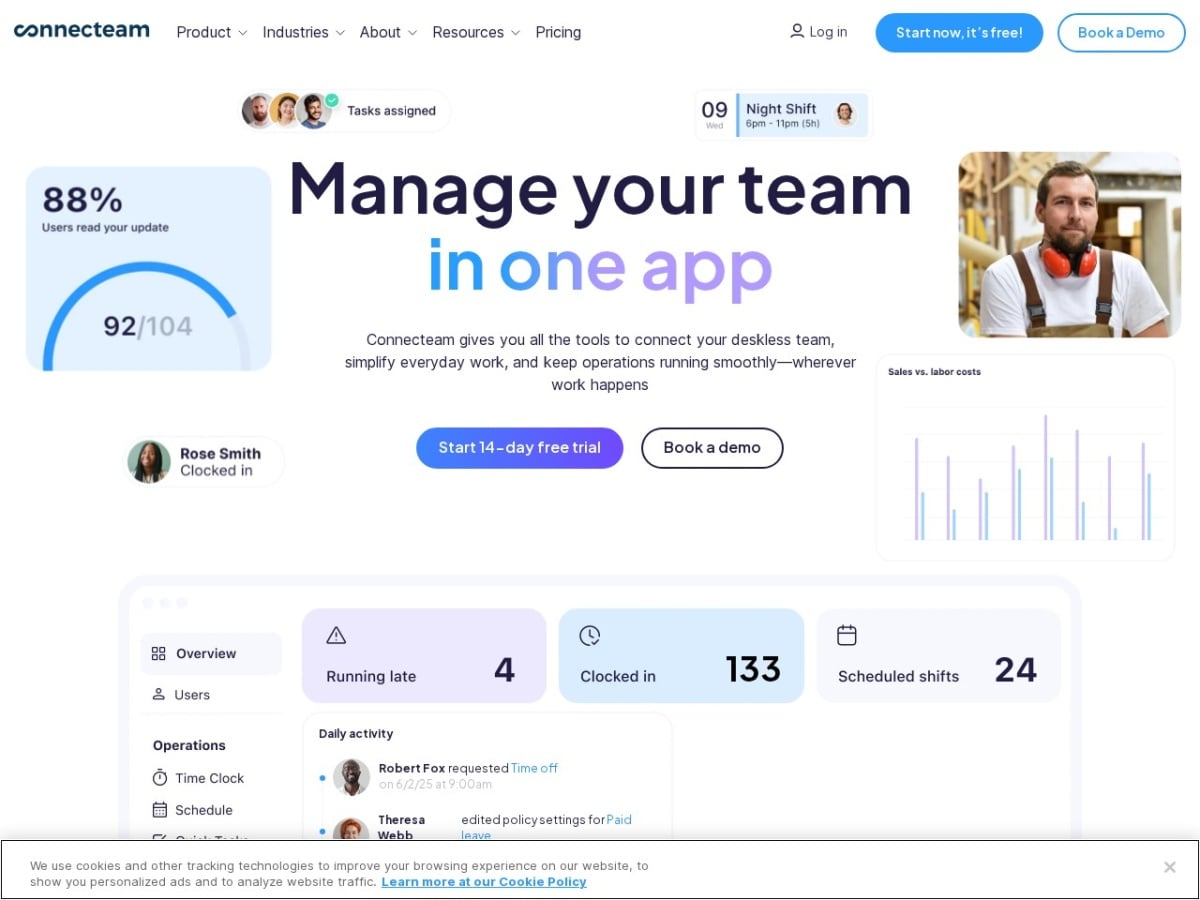Image resolution: width=1200 pixels, height=900 pixels.
Task: Select Overview in the dashboard sidebar
Action: click(x=211, y=653)
